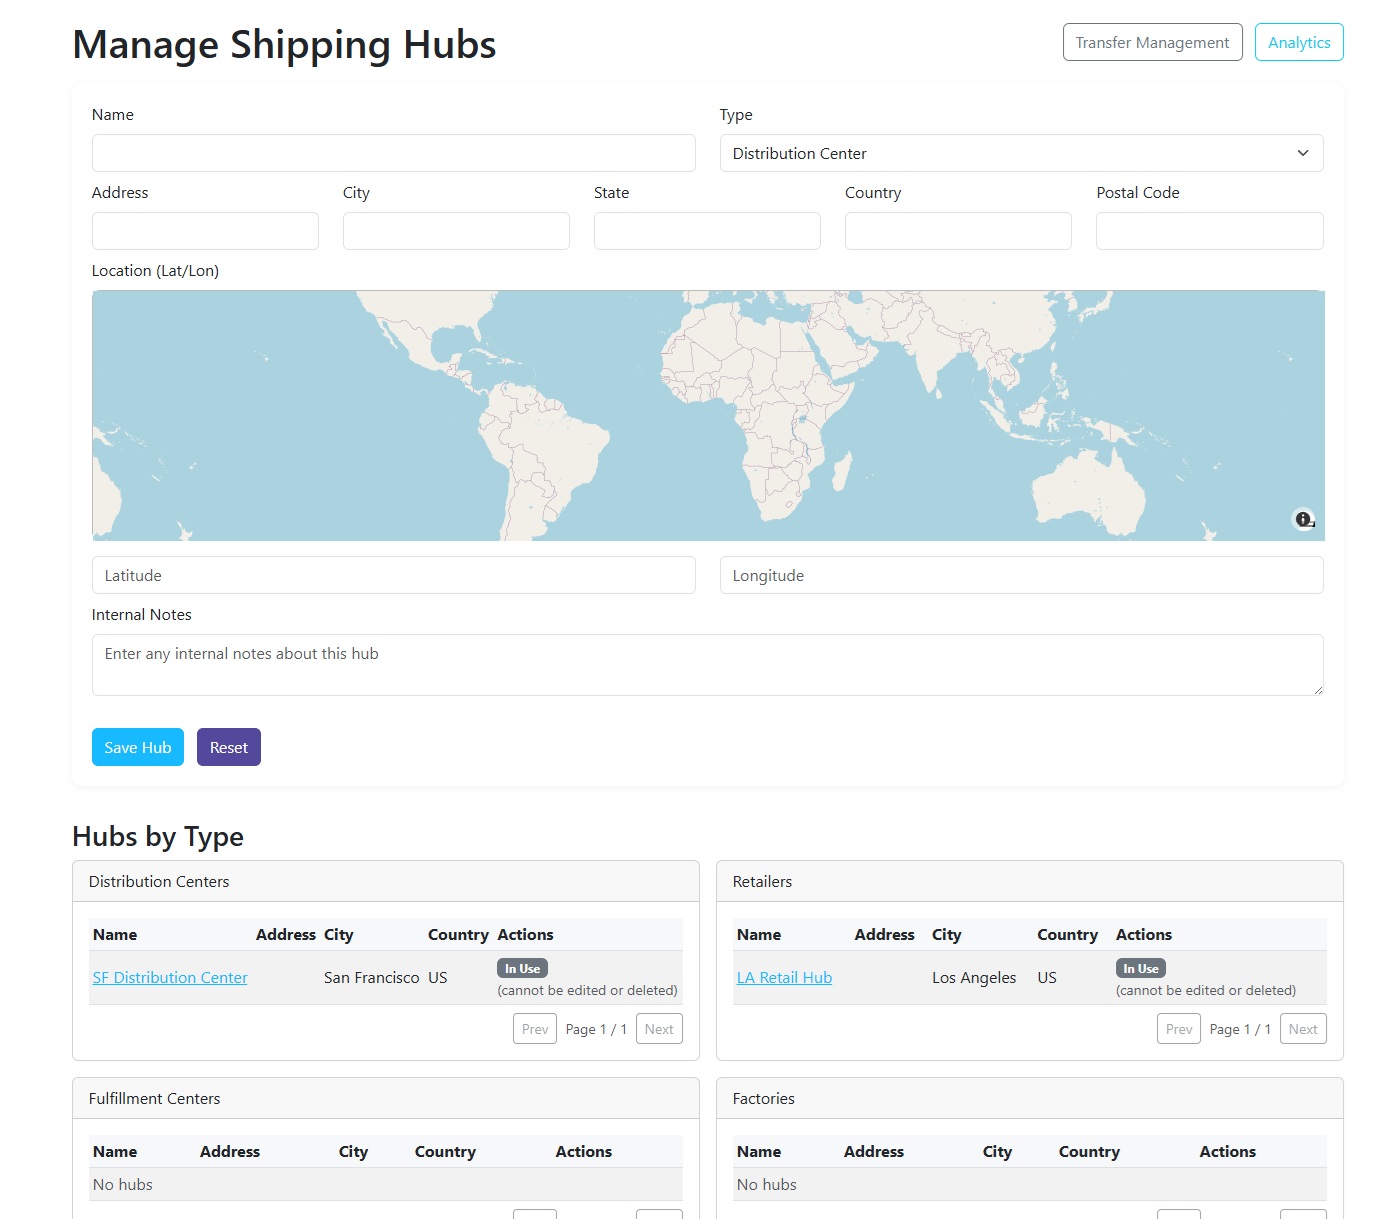Focus the Internal Notes text area
This screenshot has width=1383, height=1219.
(x=707, y=664)
